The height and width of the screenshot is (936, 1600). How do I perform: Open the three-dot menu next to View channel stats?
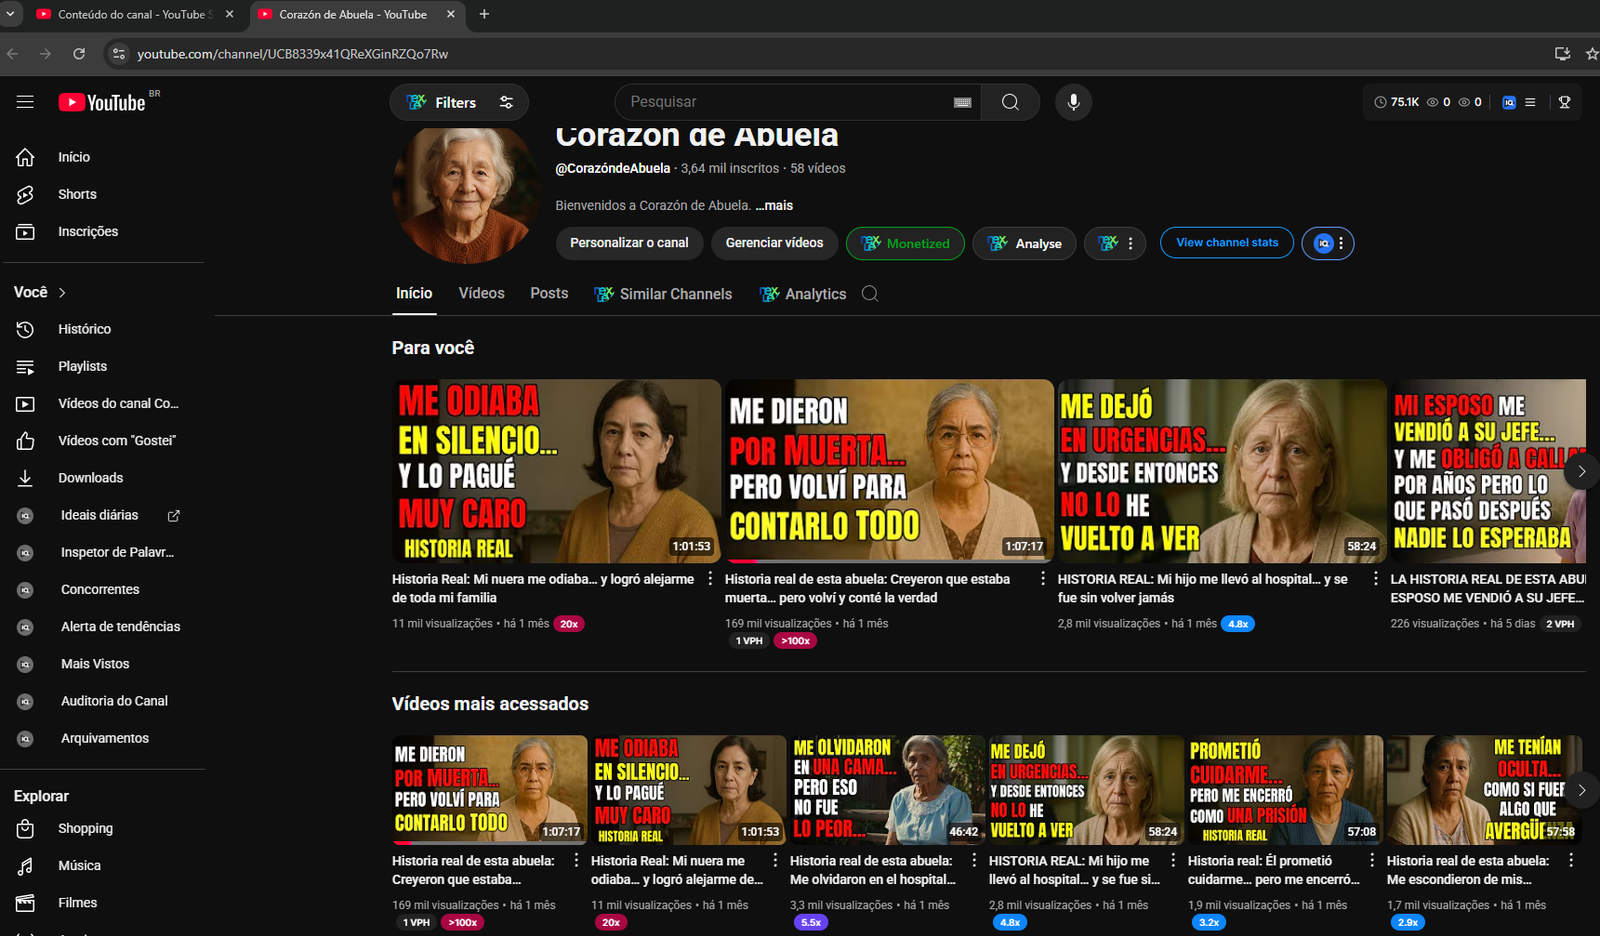click(x=1341, y=243)
